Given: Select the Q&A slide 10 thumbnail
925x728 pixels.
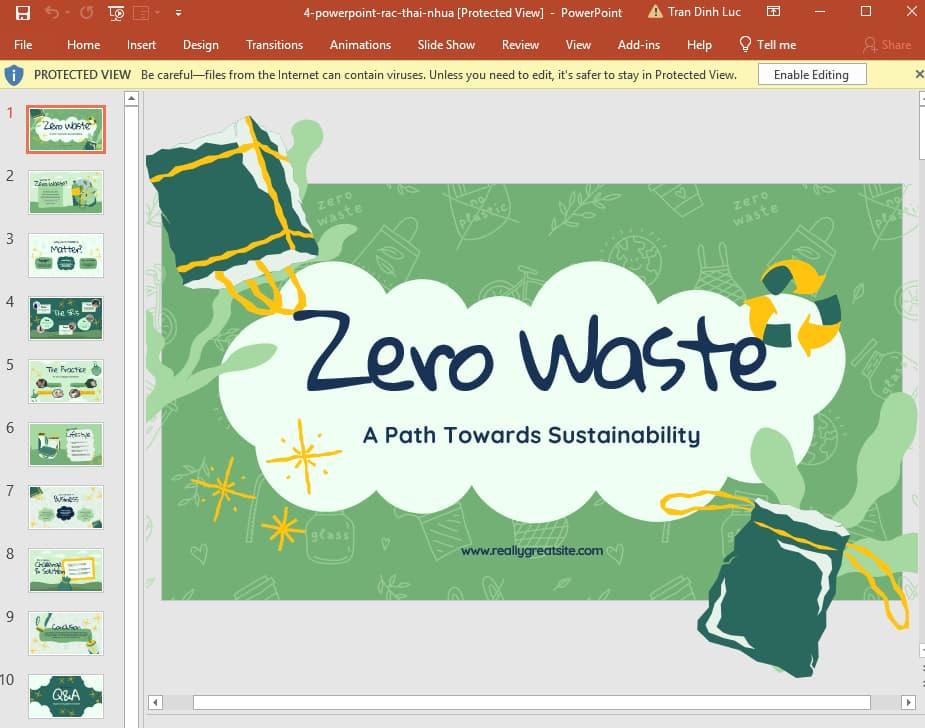Looking at the screenshot, I should click(66, 695).
